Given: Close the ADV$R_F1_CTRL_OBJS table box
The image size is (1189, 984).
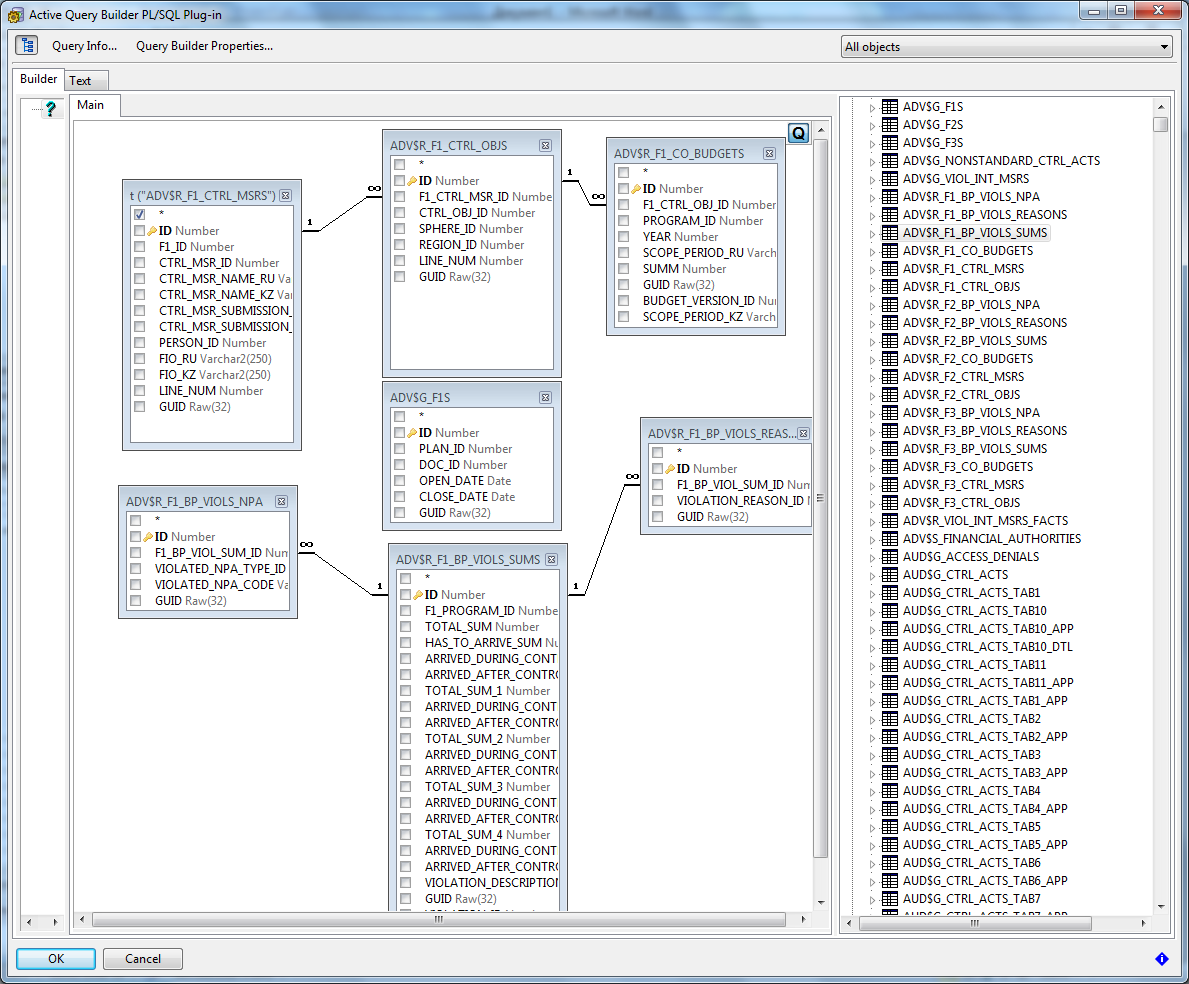Looking at the screenshot, I should [x=545, y=146].
